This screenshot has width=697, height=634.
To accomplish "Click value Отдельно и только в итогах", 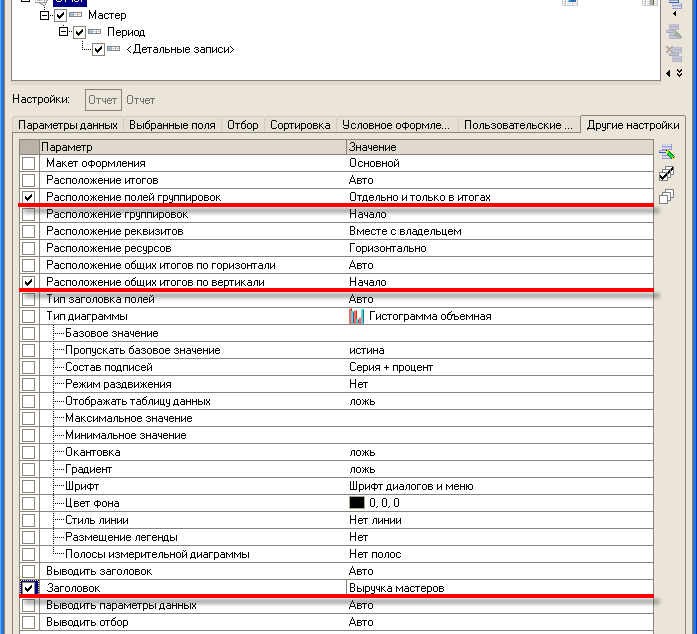I will tap(420, 197).
